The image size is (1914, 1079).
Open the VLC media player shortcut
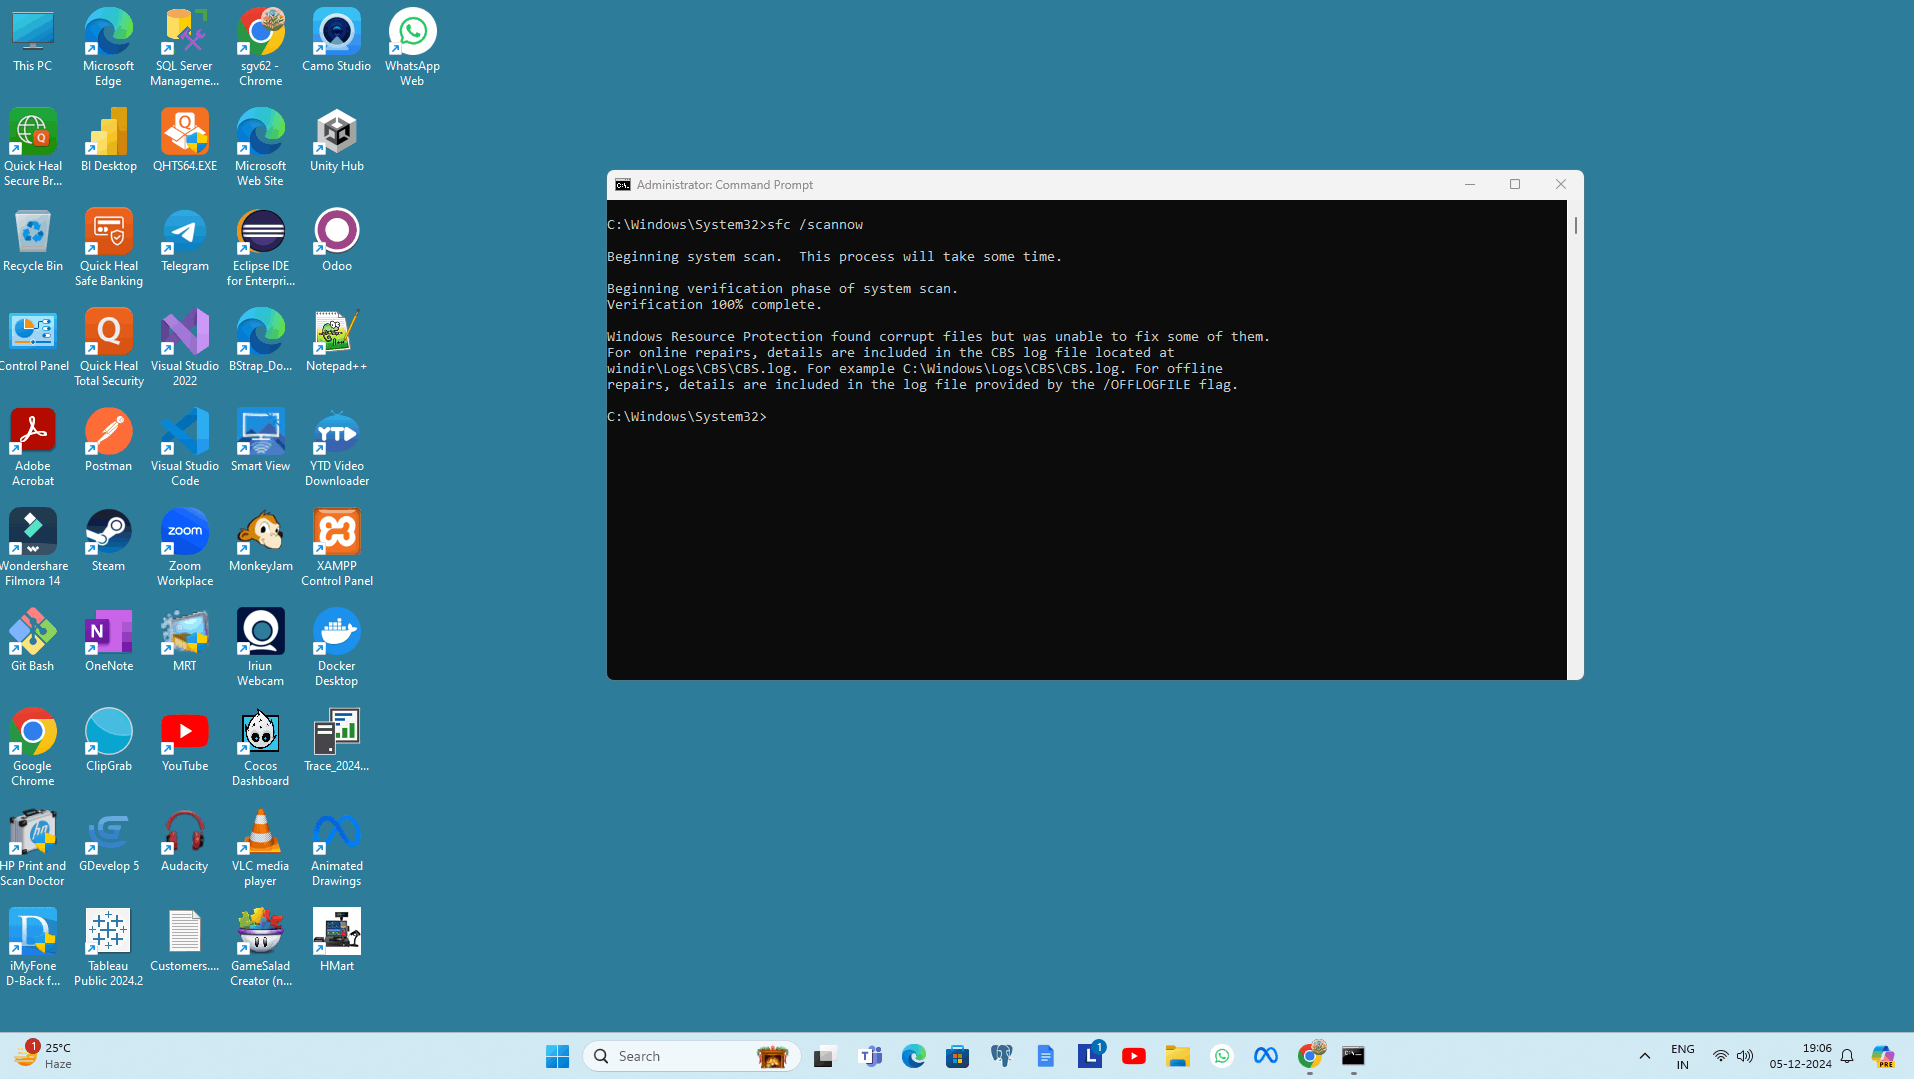tap(260, 847)
